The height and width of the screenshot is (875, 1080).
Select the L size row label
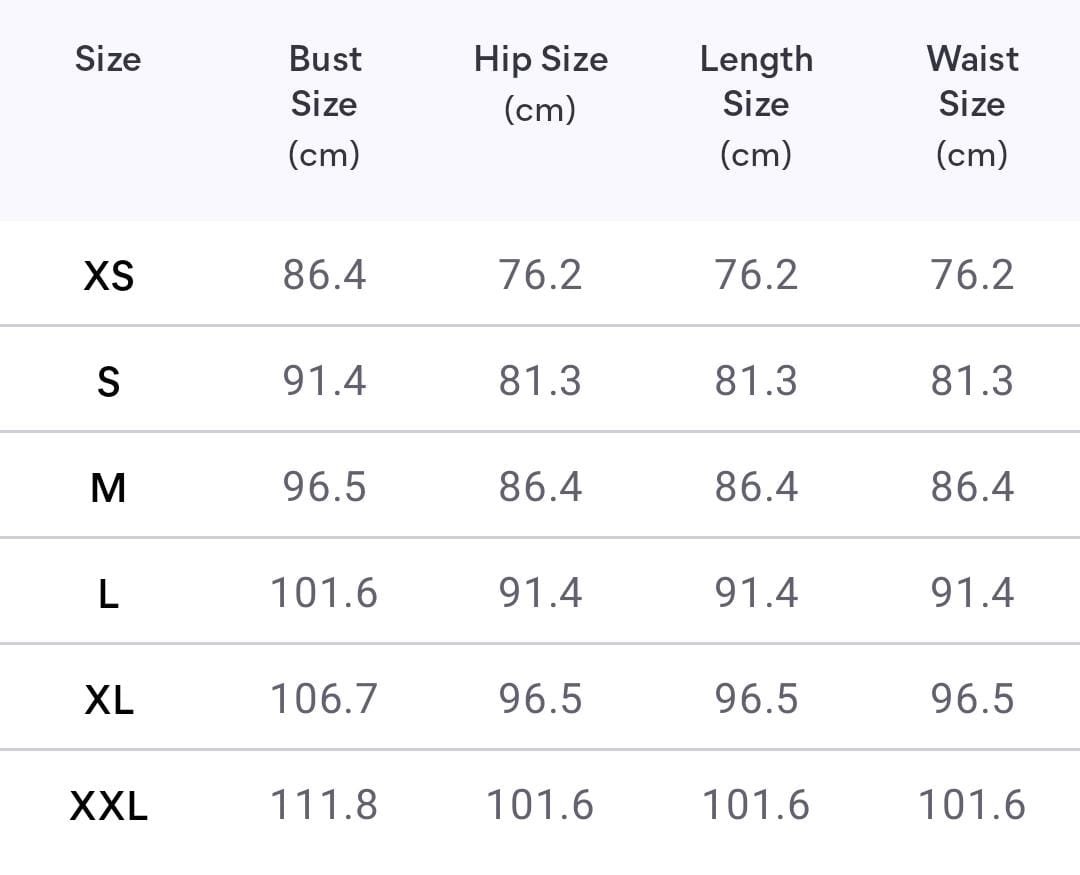(x=108, y=594)
